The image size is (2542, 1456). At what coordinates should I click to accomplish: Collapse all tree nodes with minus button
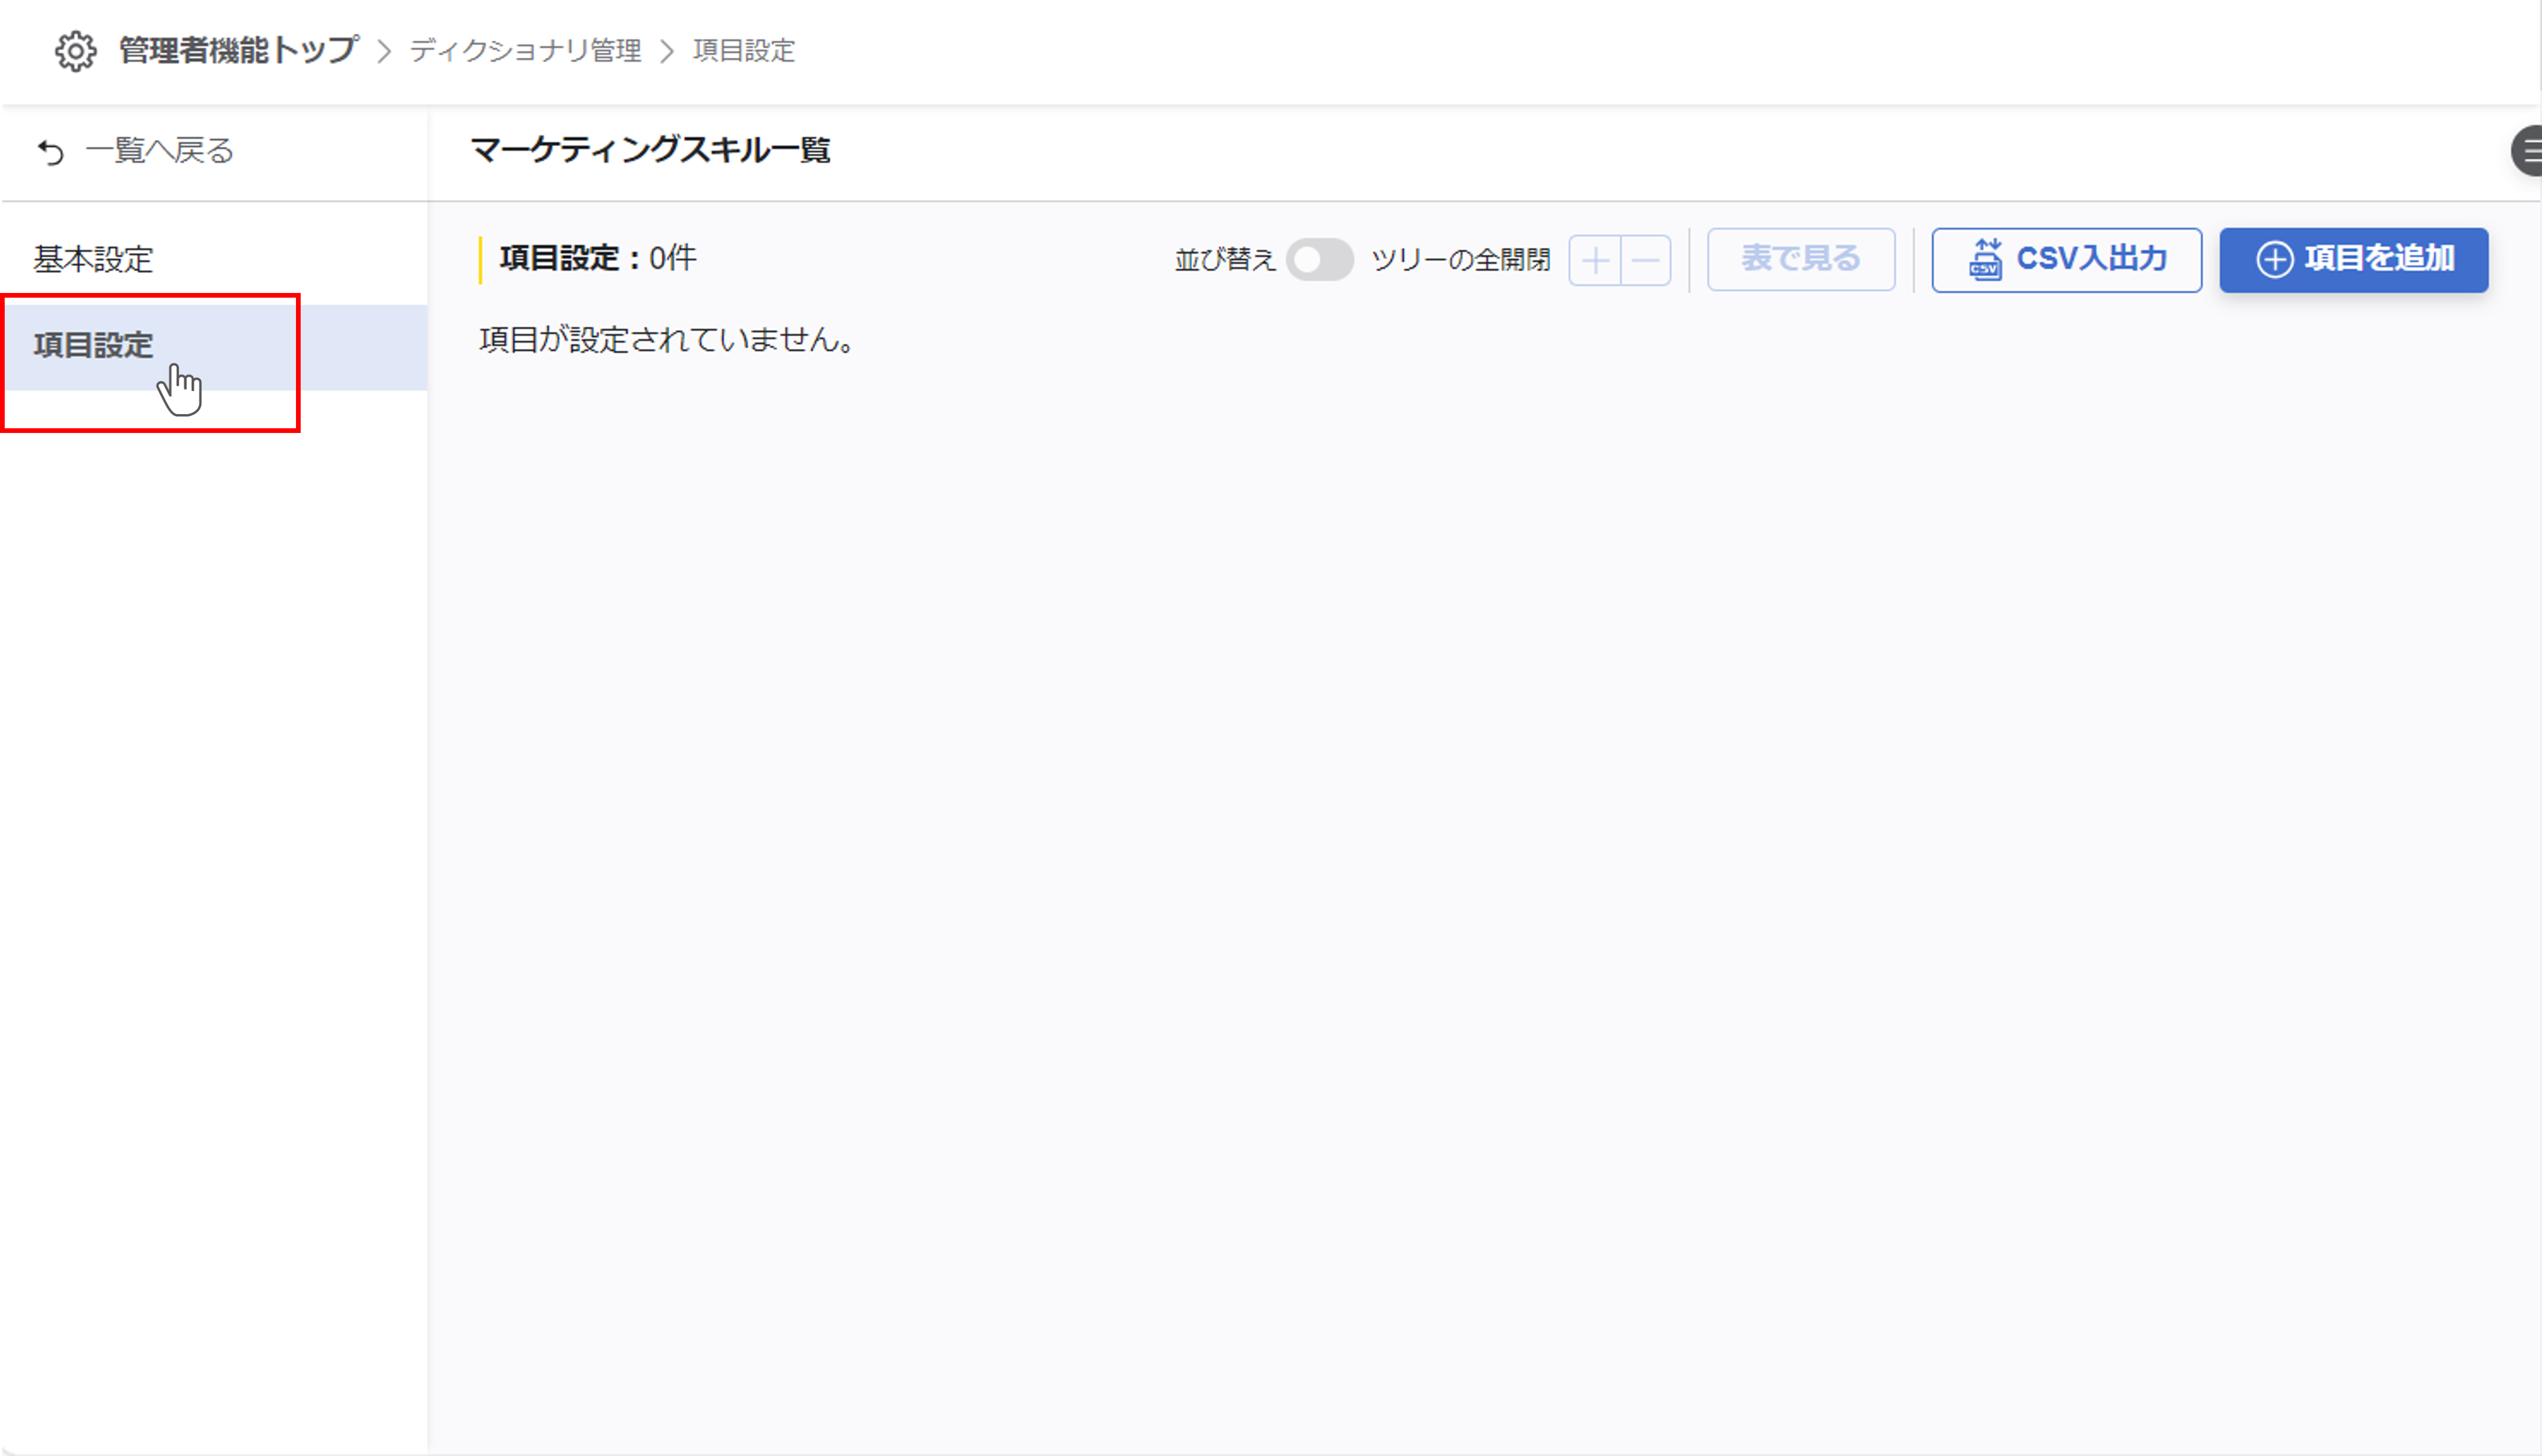point(1645,261)
